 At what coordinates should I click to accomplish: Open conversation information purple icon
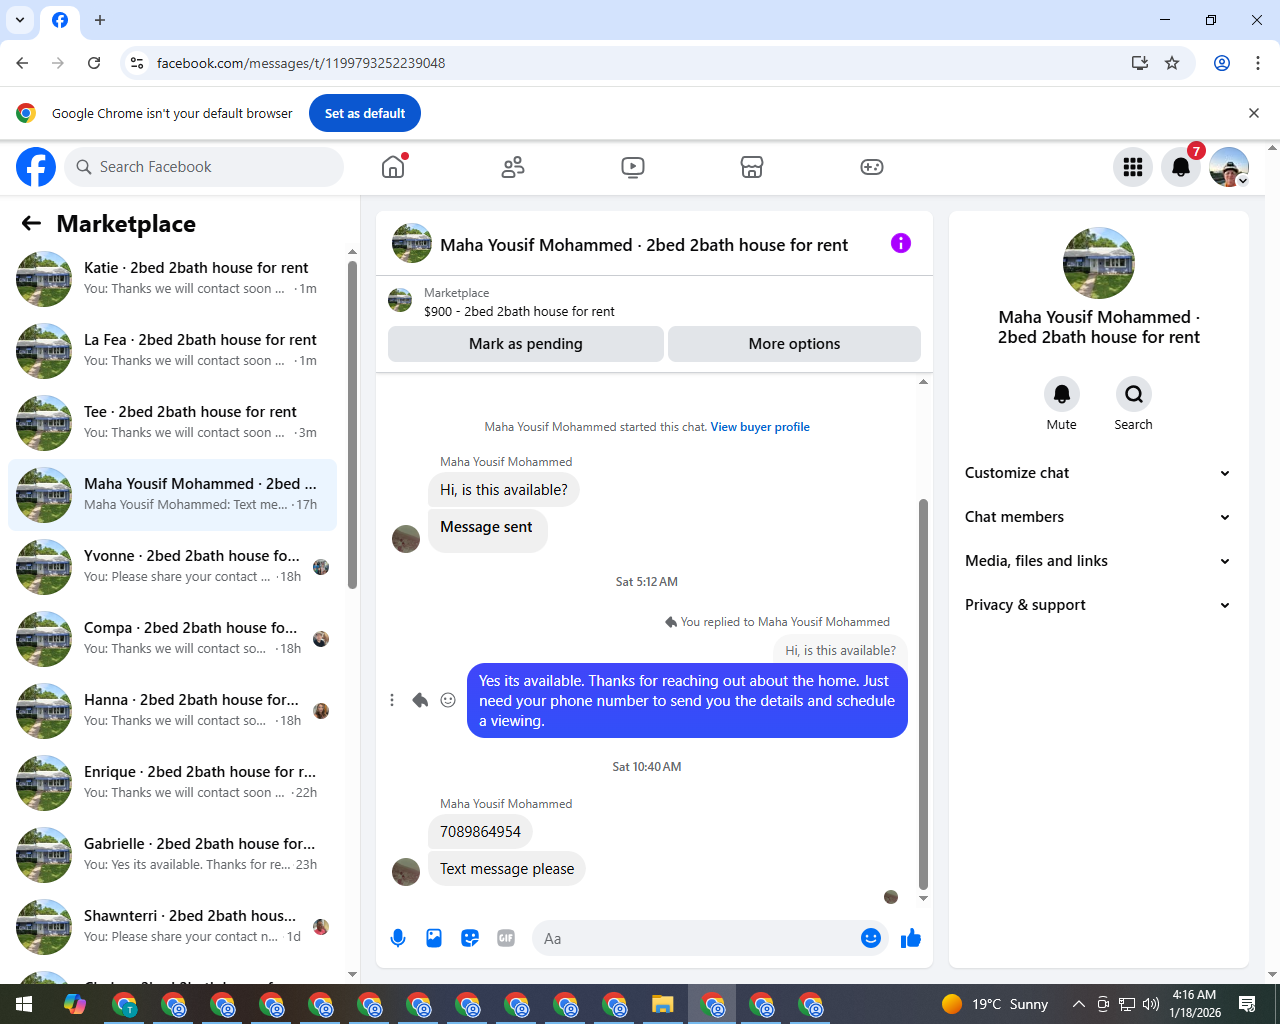[x=901, y=243]
